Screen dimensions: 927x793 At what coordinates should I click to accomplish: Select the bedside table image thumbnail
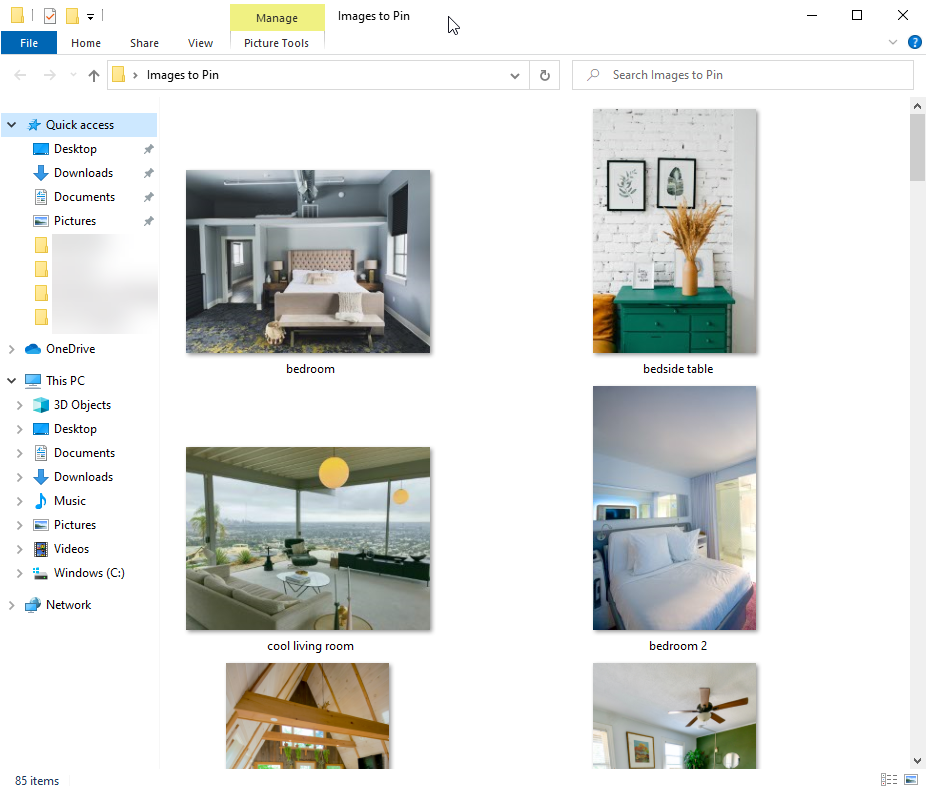[x=675, y=231]
